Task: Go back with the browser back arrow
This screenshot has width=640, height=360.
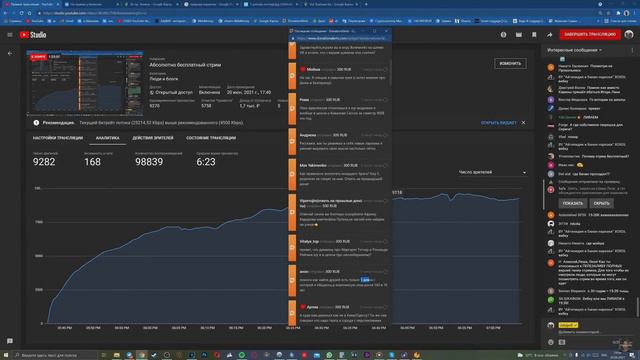Action: click(x=5, y=13)
